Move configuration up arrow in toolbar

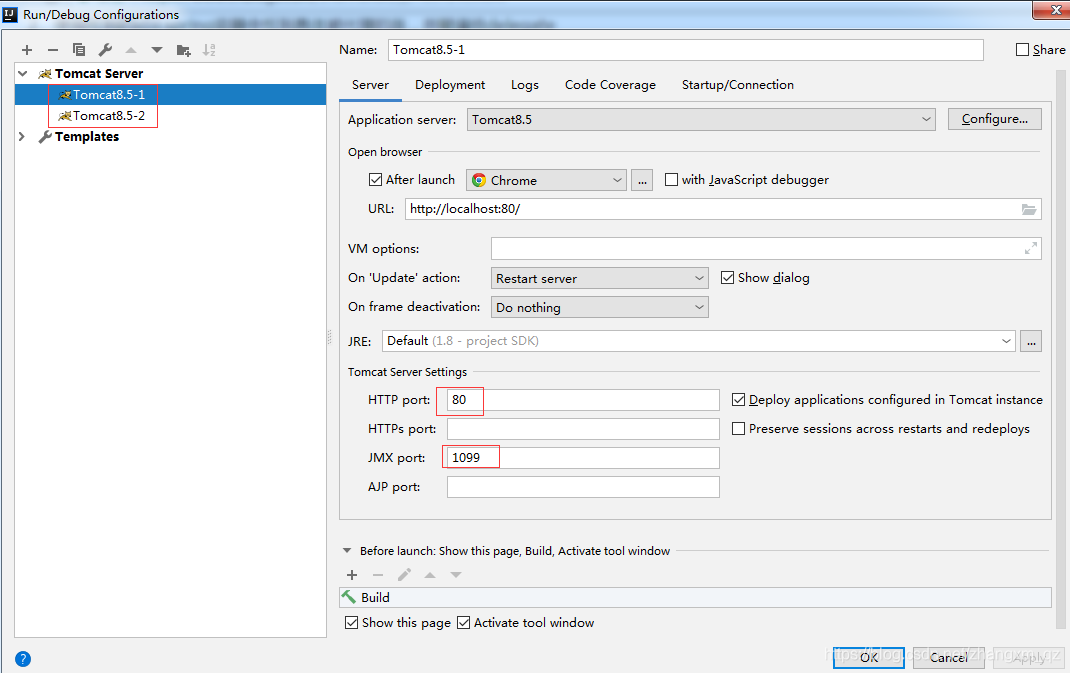pos(131,50)
